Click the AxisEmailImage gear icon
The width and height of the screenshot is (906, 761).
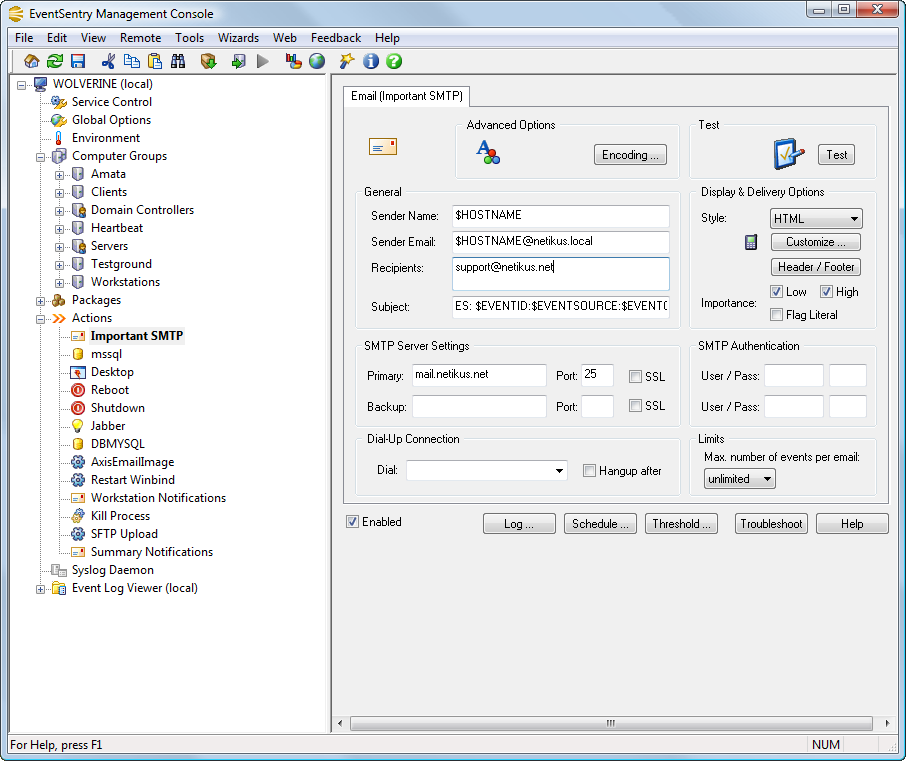tap(78, 462)
